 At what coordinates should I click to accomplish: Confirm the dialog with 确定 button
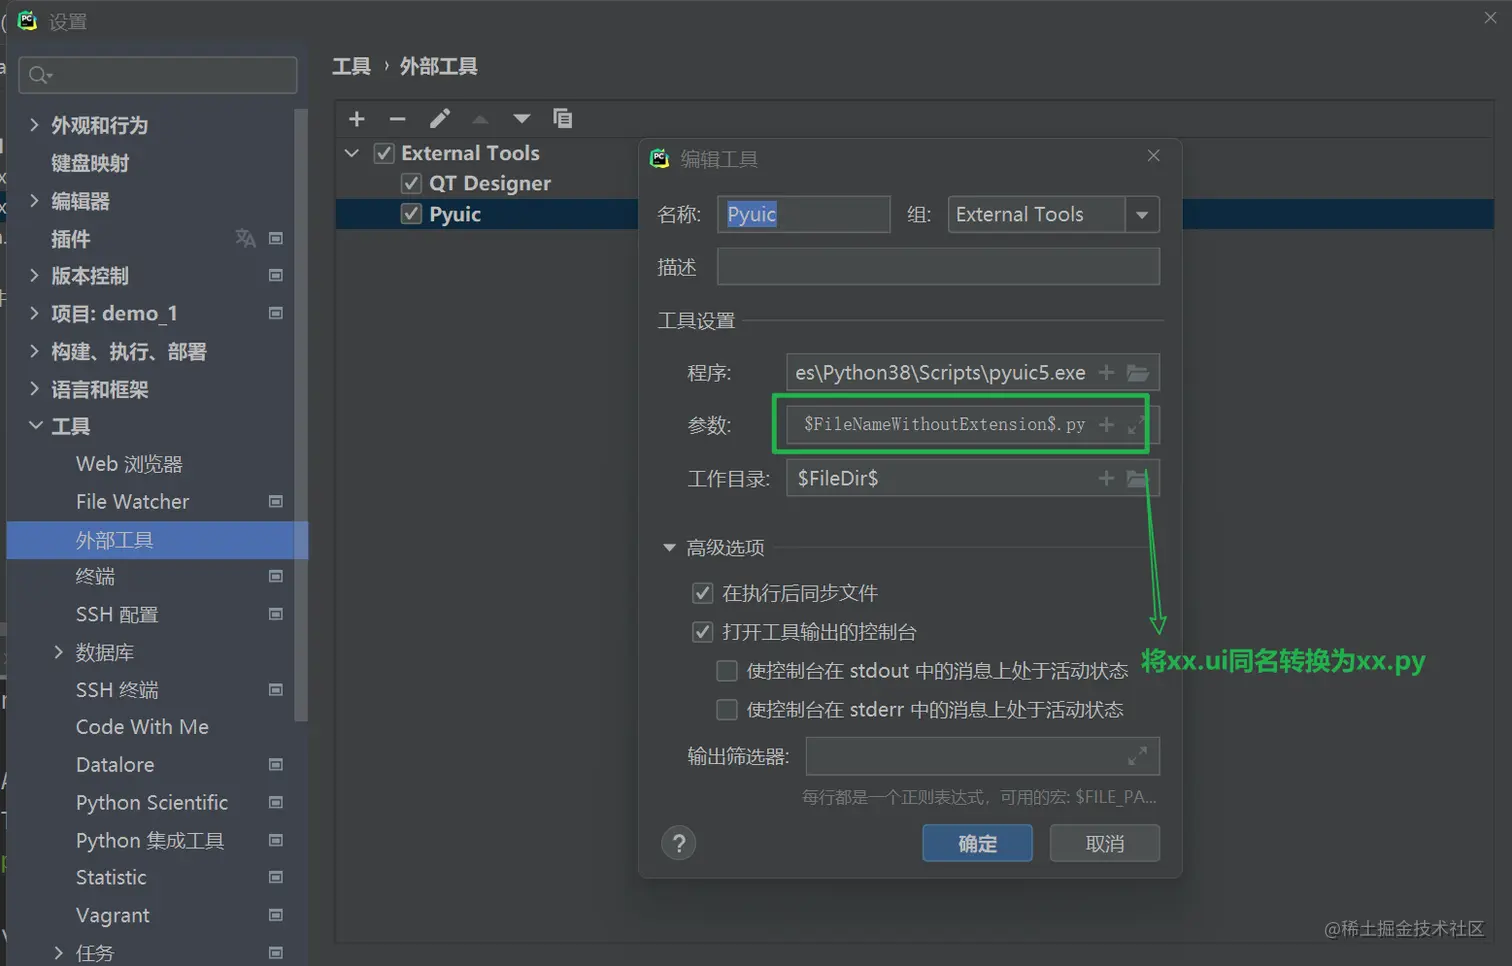(977, 844)
